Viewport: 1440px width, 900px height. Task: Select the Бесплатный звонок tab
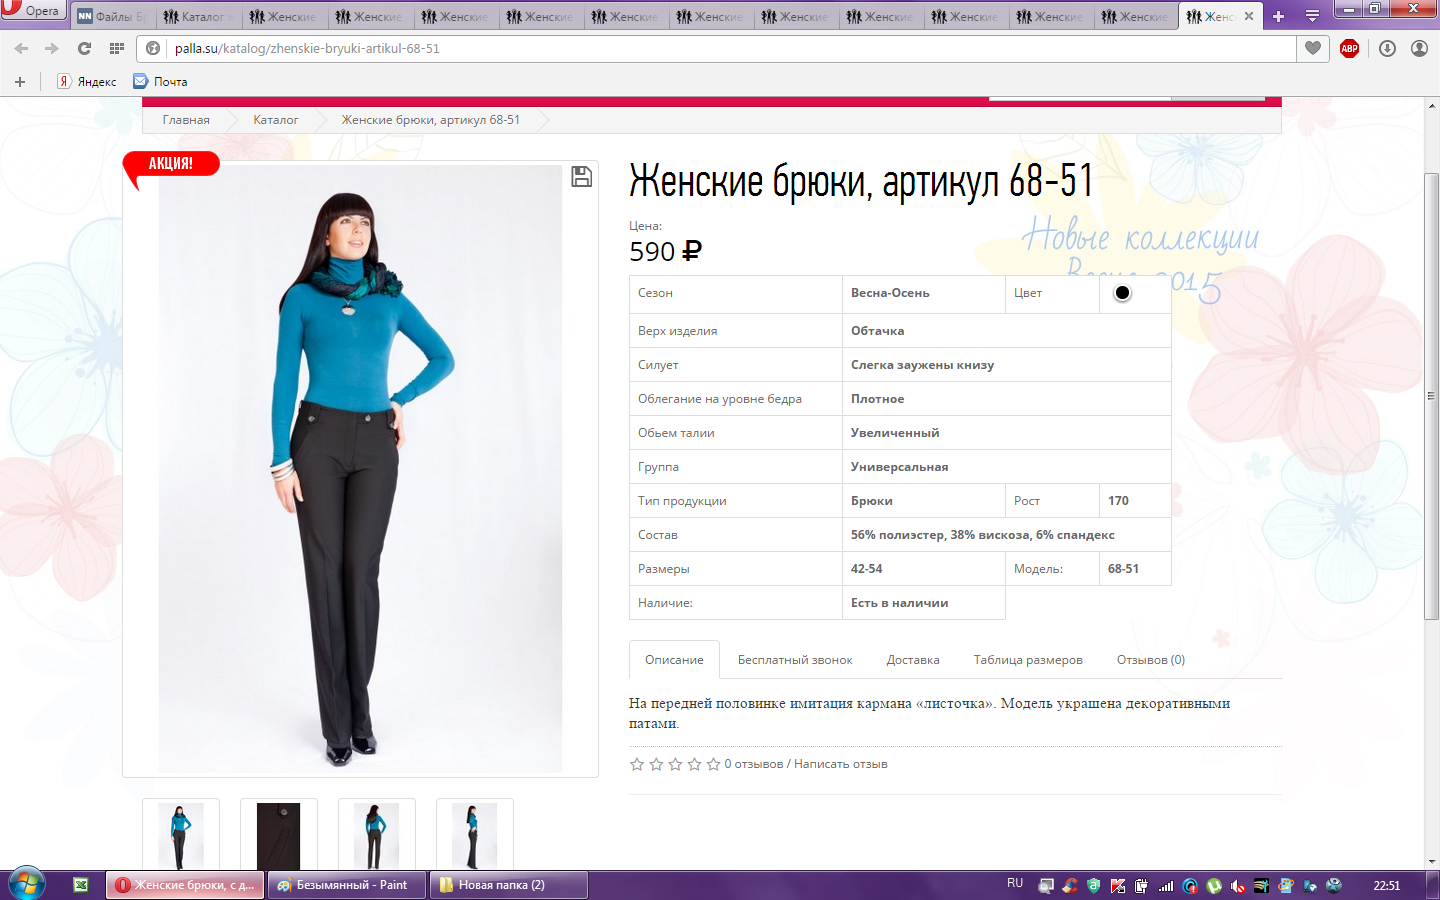(795, 660)
